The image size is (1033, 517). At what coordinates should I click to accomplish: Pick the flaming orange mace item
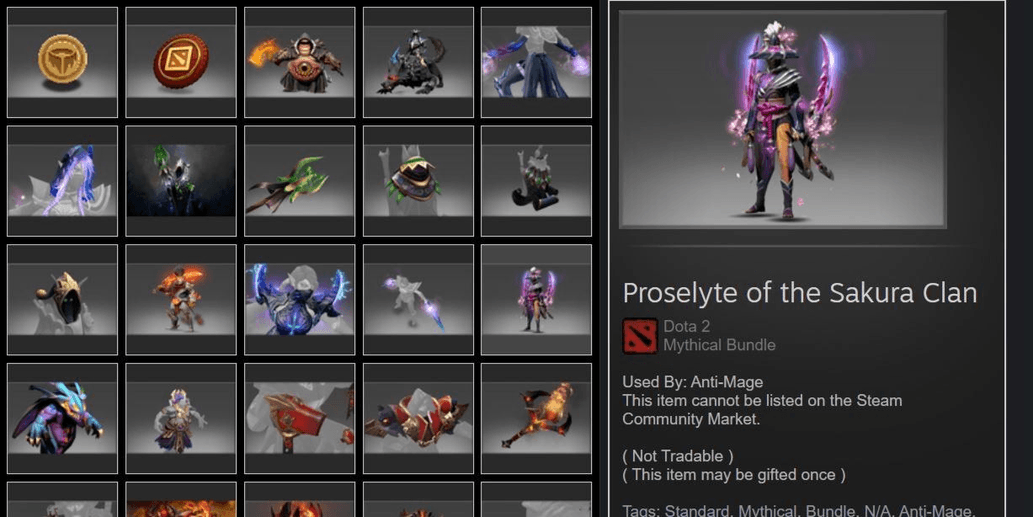[536, 418]
